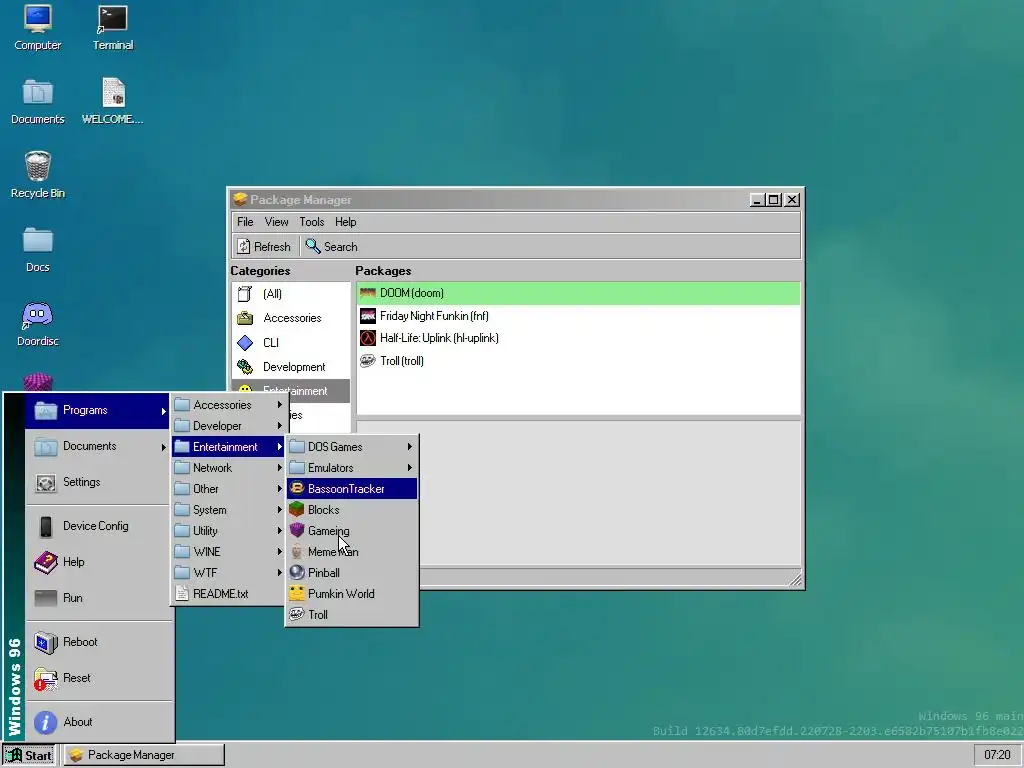Expand the DOS Games submenu
Viewport: 1024px width, 768px height.
(x=352, y=447)
